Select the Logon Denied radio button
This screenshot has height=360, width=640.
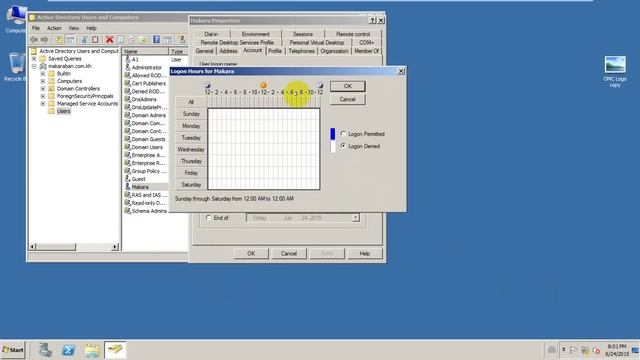pos(343,146)
